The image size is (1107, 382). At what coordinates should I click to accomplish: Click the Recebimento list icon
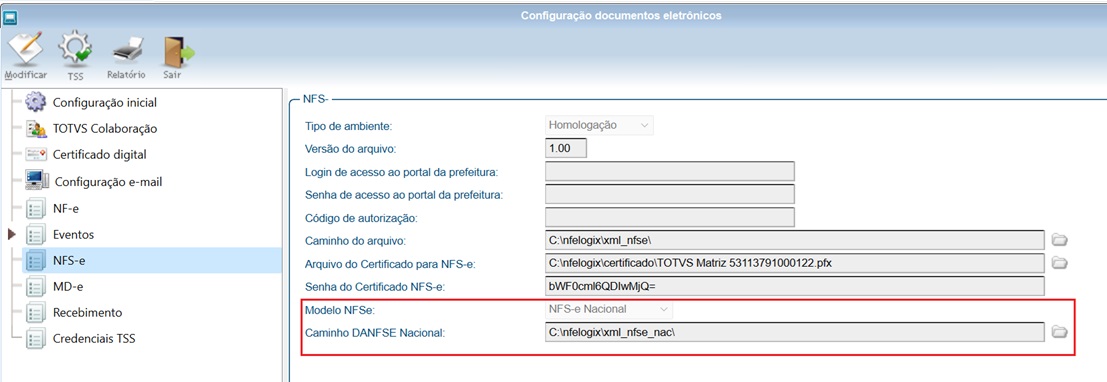click(35, 313)
